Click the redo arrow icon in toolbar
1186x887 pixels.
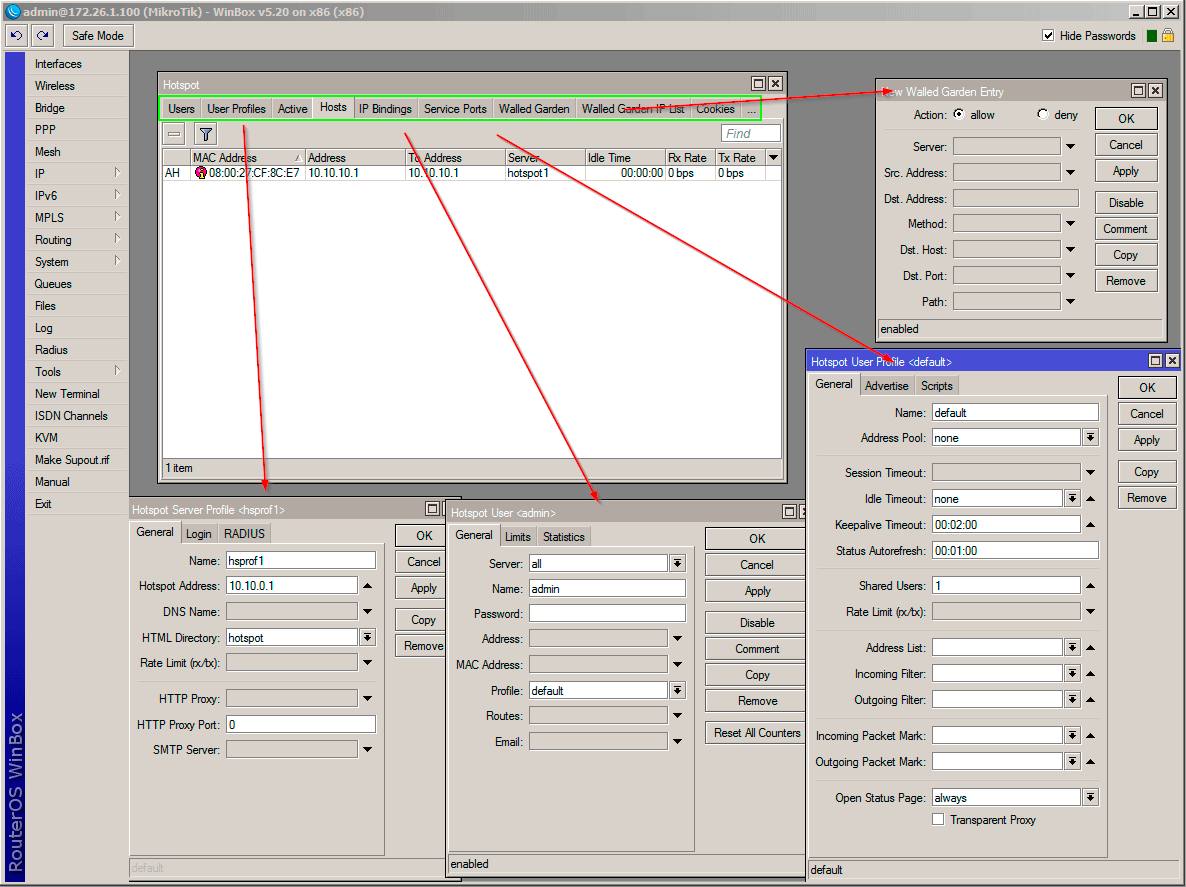pos(42,36)
